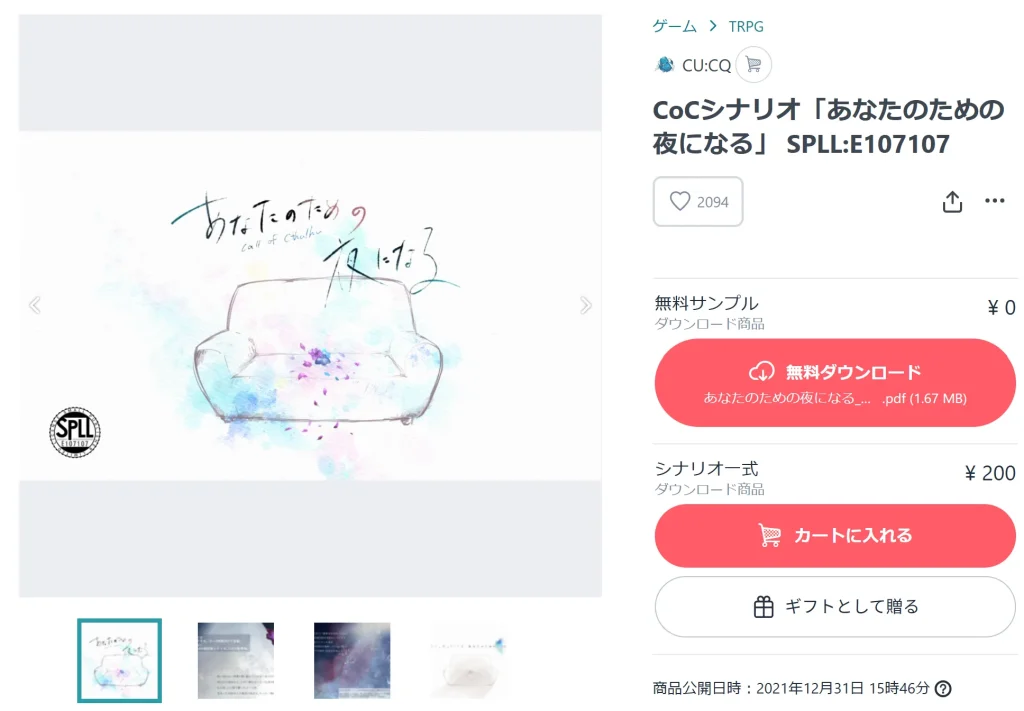The image size is (1024, 711).
Task: Select the fourth white thumbnail
Action: pos(468,661)
